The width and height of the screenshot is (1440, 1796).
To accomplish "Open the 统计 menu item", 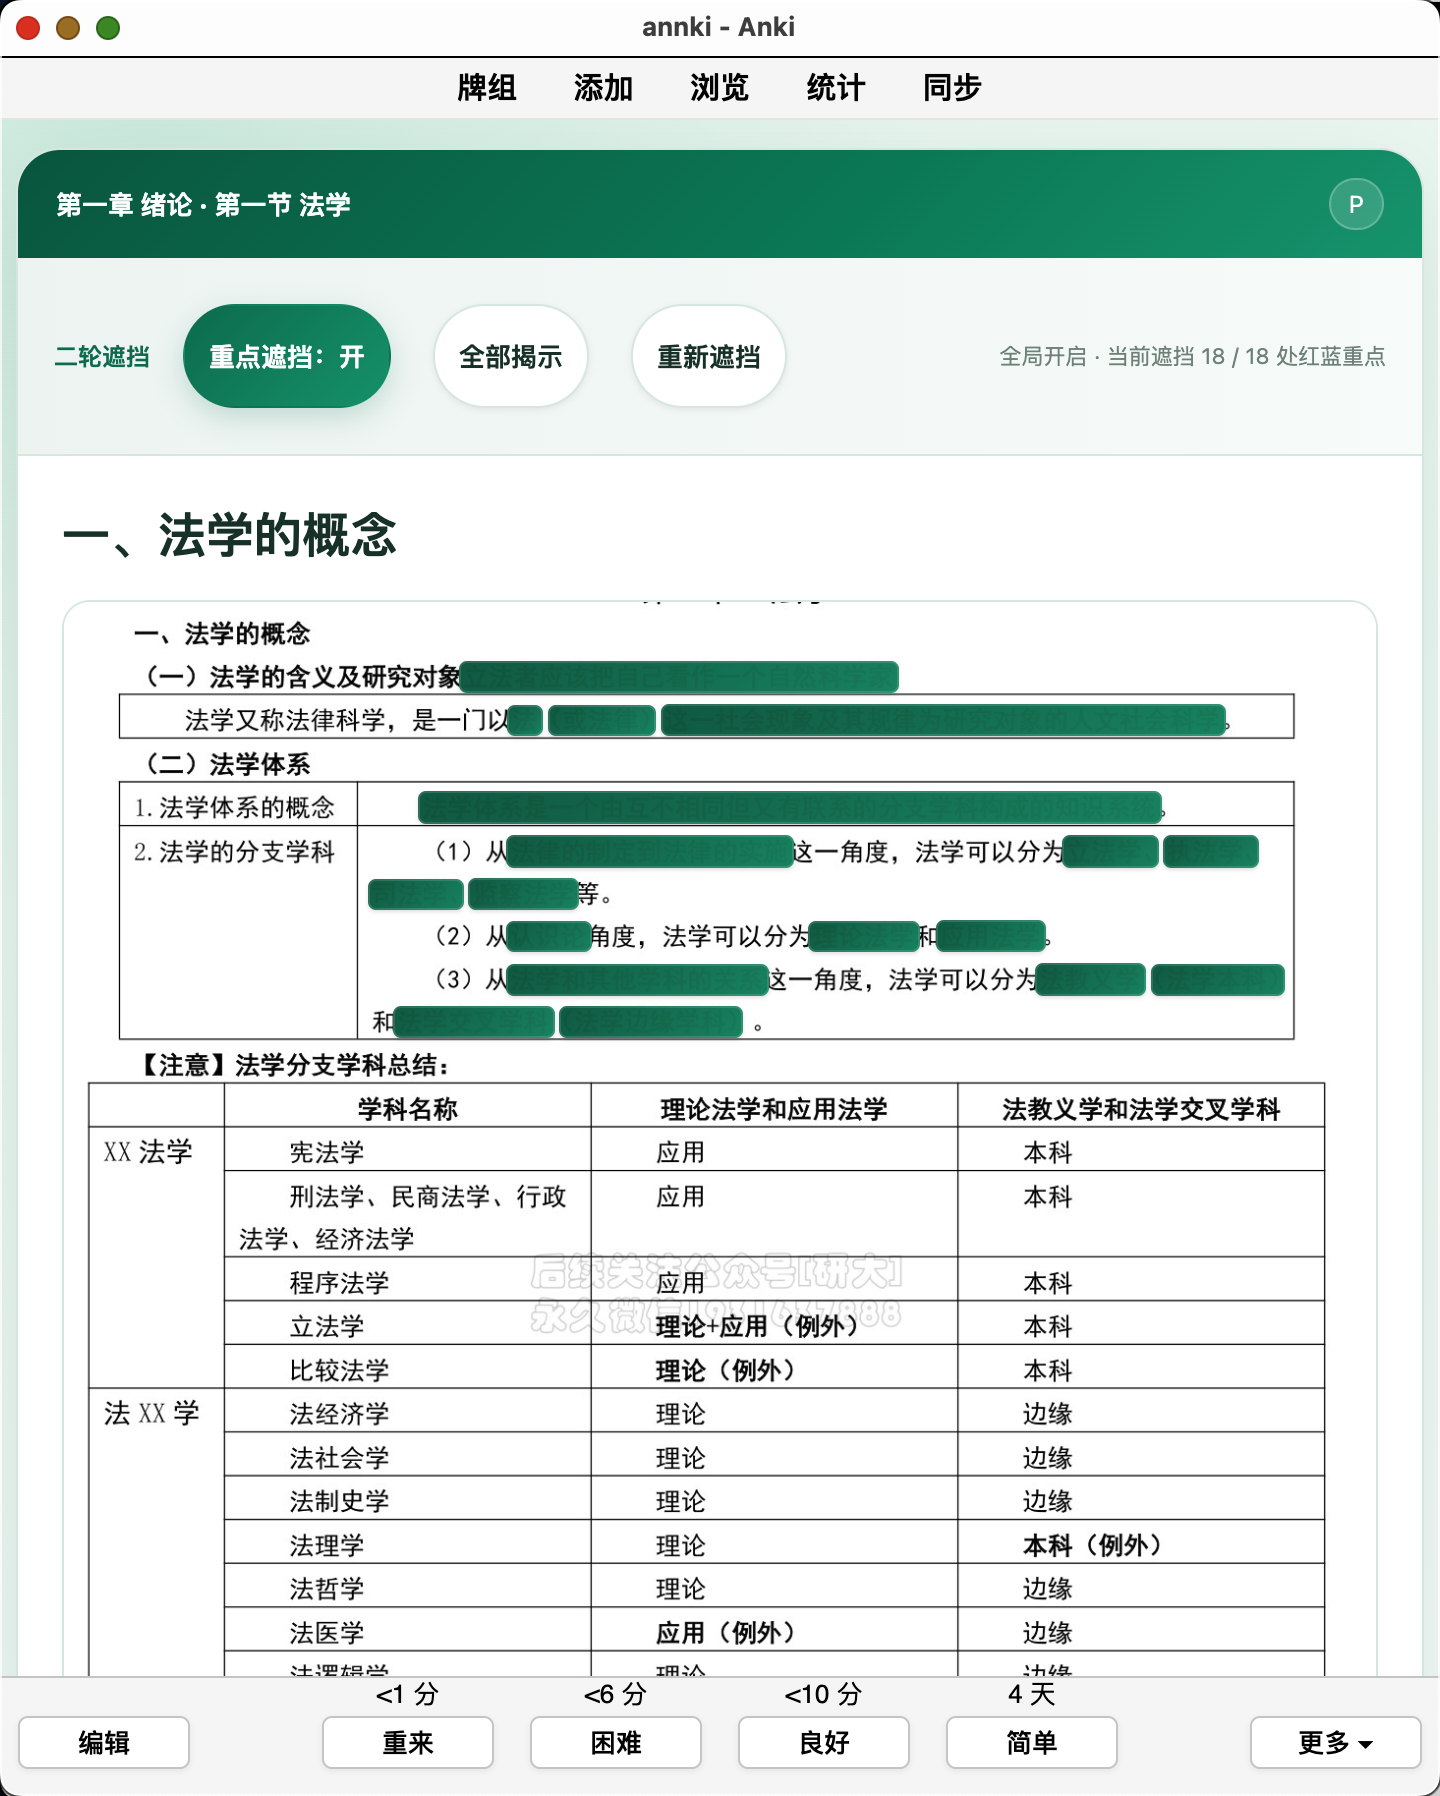I will tap(835, 88).
